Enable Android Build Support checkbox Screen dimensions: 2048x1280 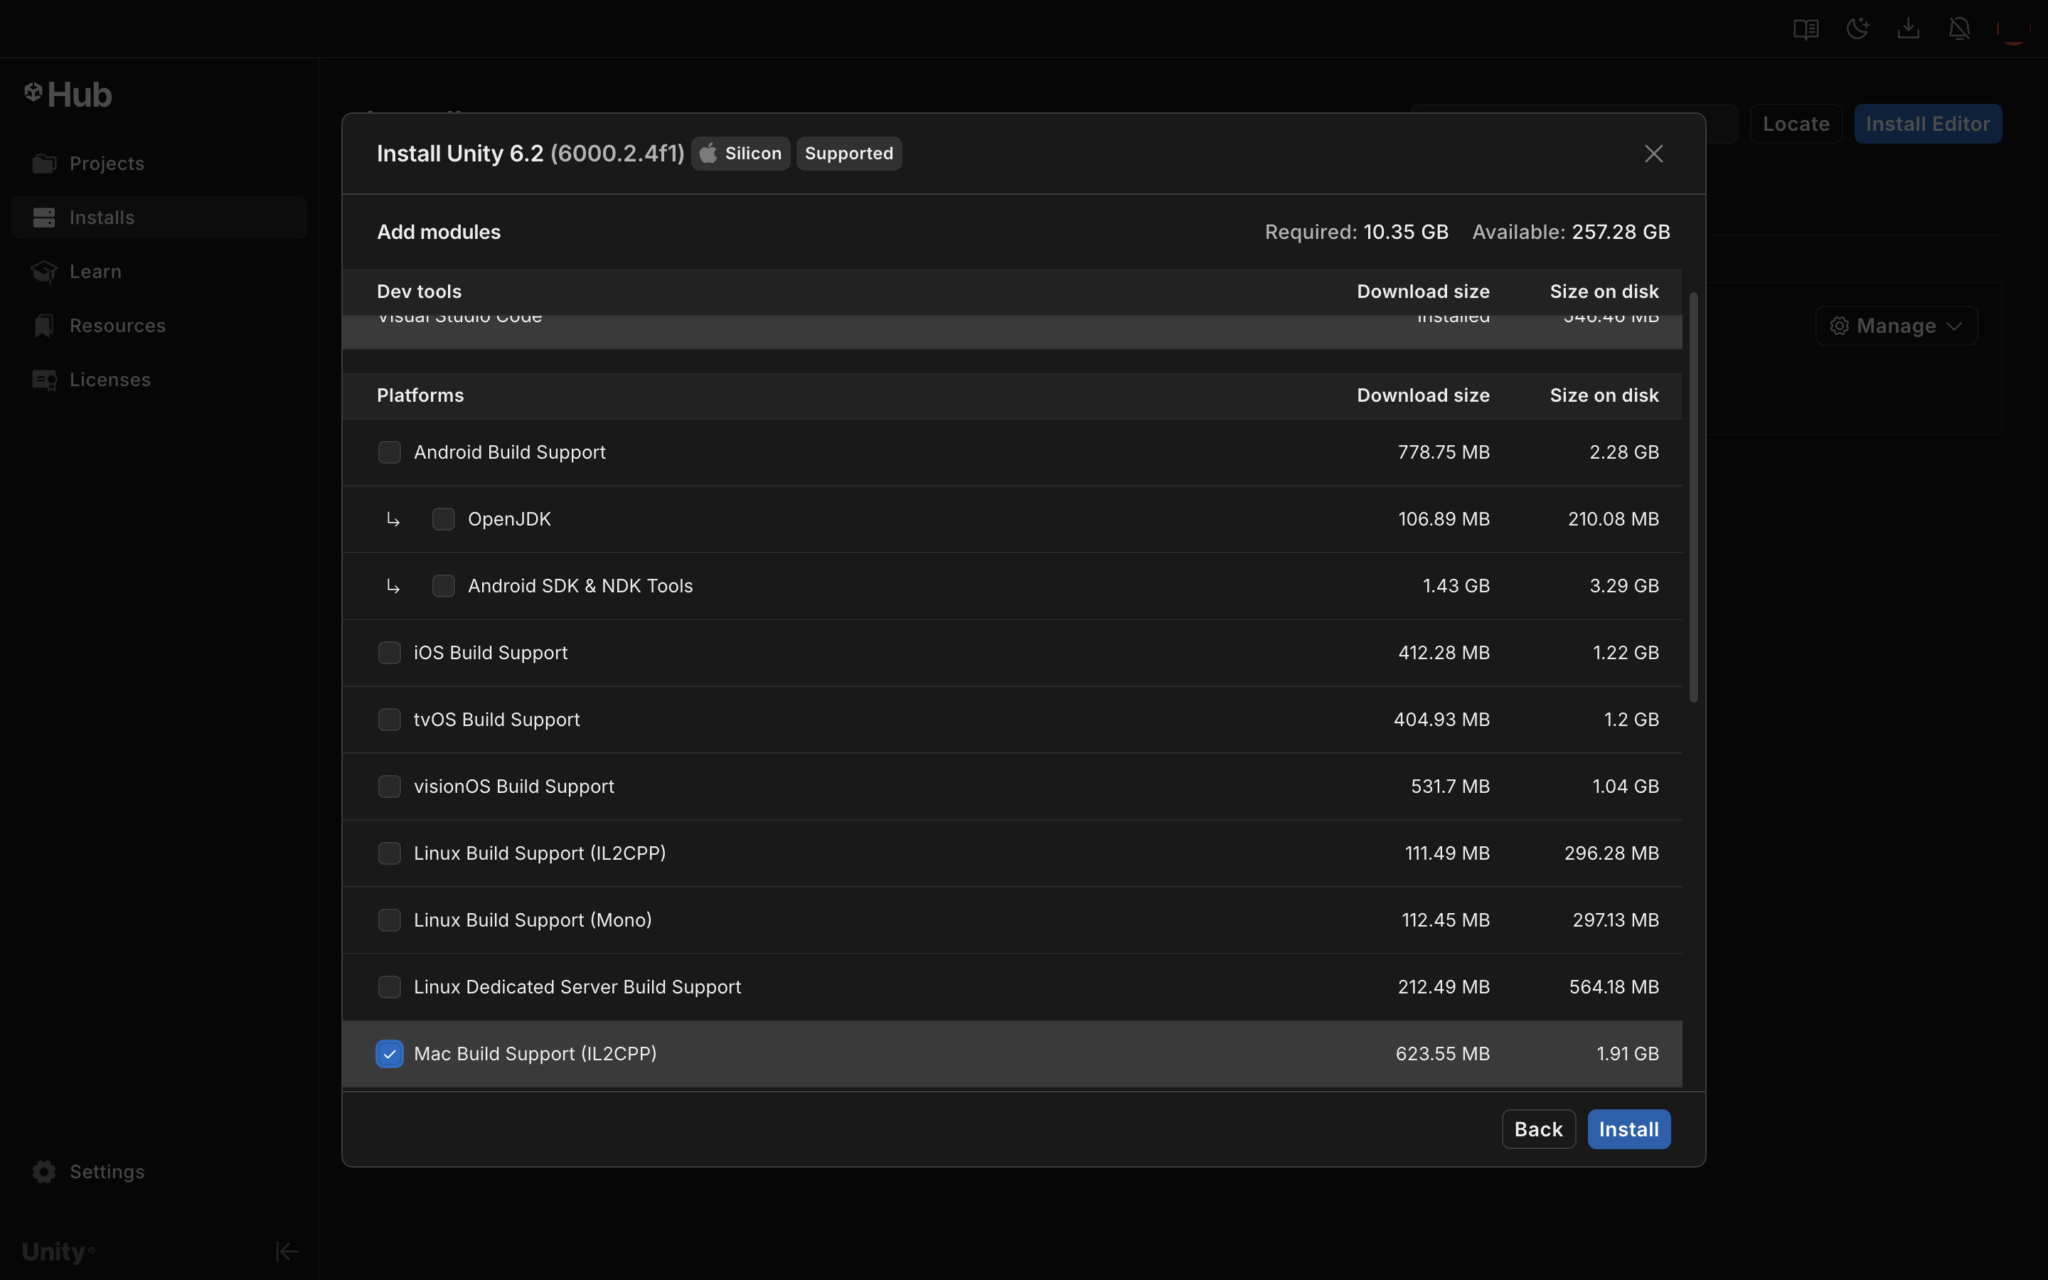(x=389, y=452)
